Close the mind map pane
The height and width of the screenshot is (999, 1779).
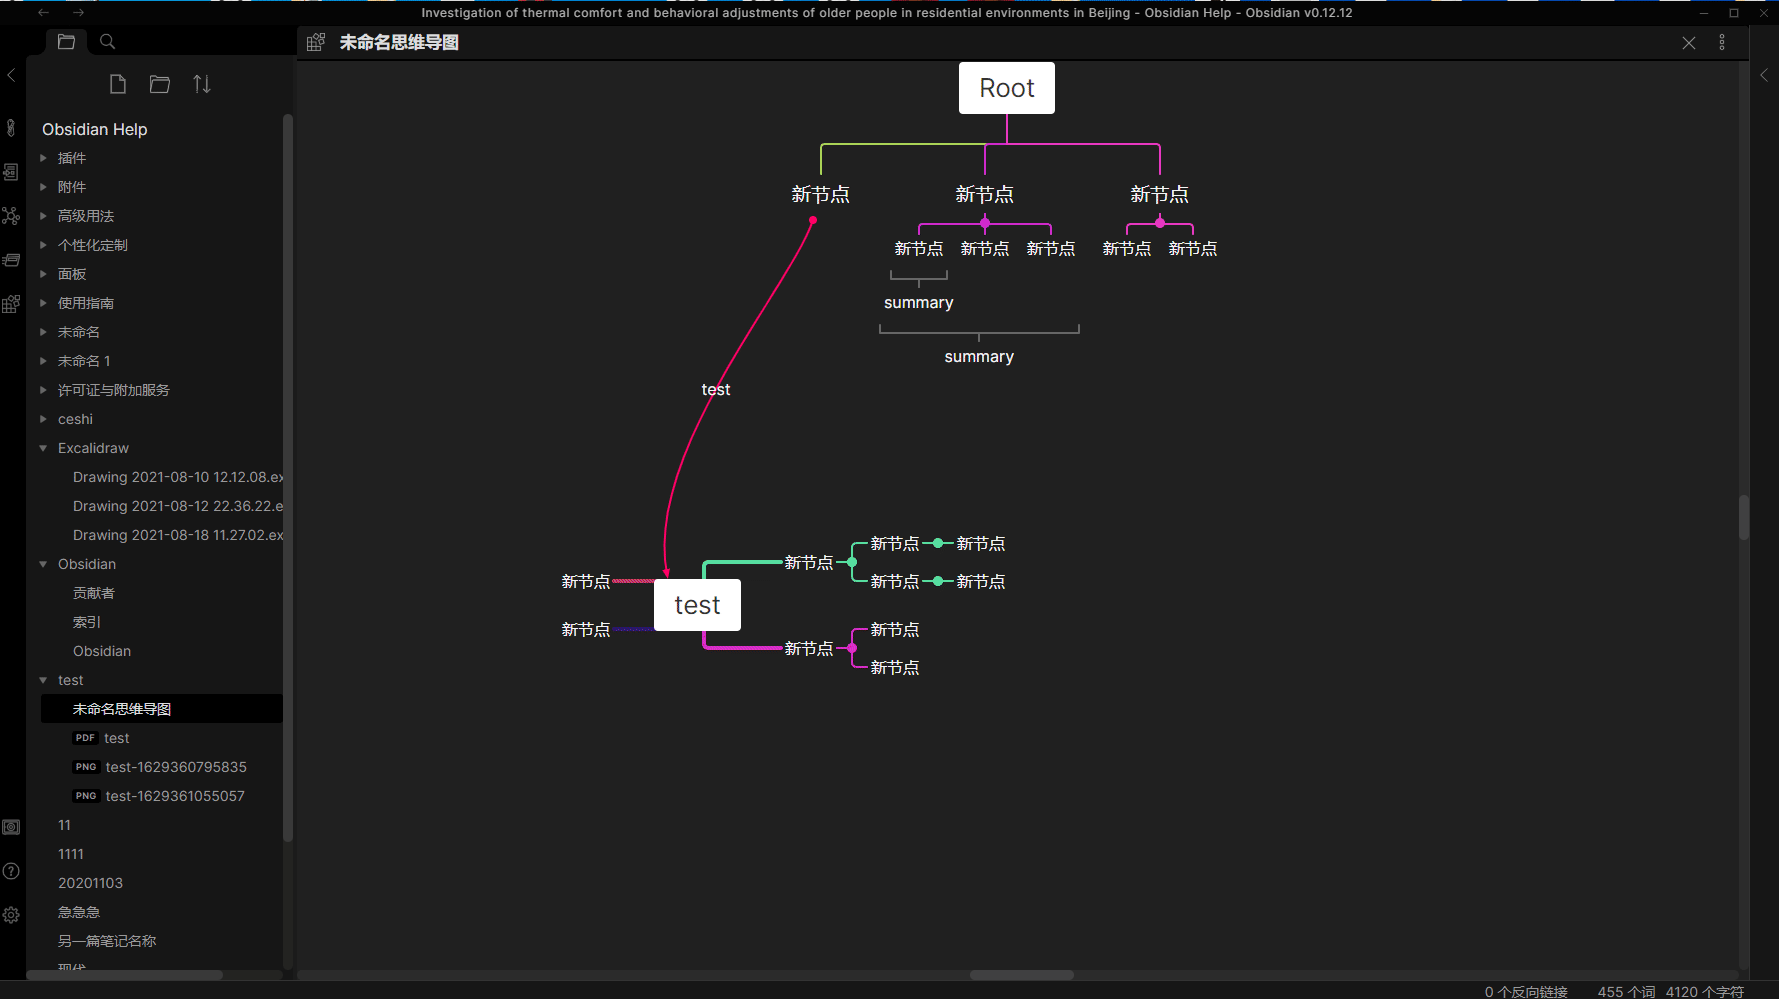[1689, 43]
